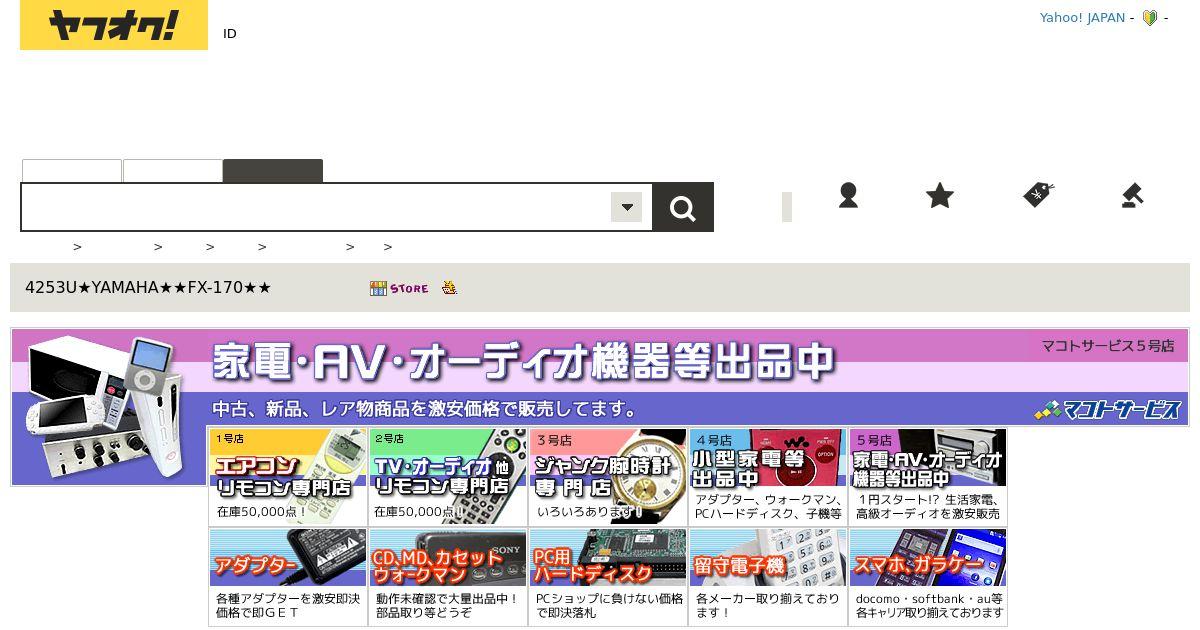Open the person account icon

point(848,195)
